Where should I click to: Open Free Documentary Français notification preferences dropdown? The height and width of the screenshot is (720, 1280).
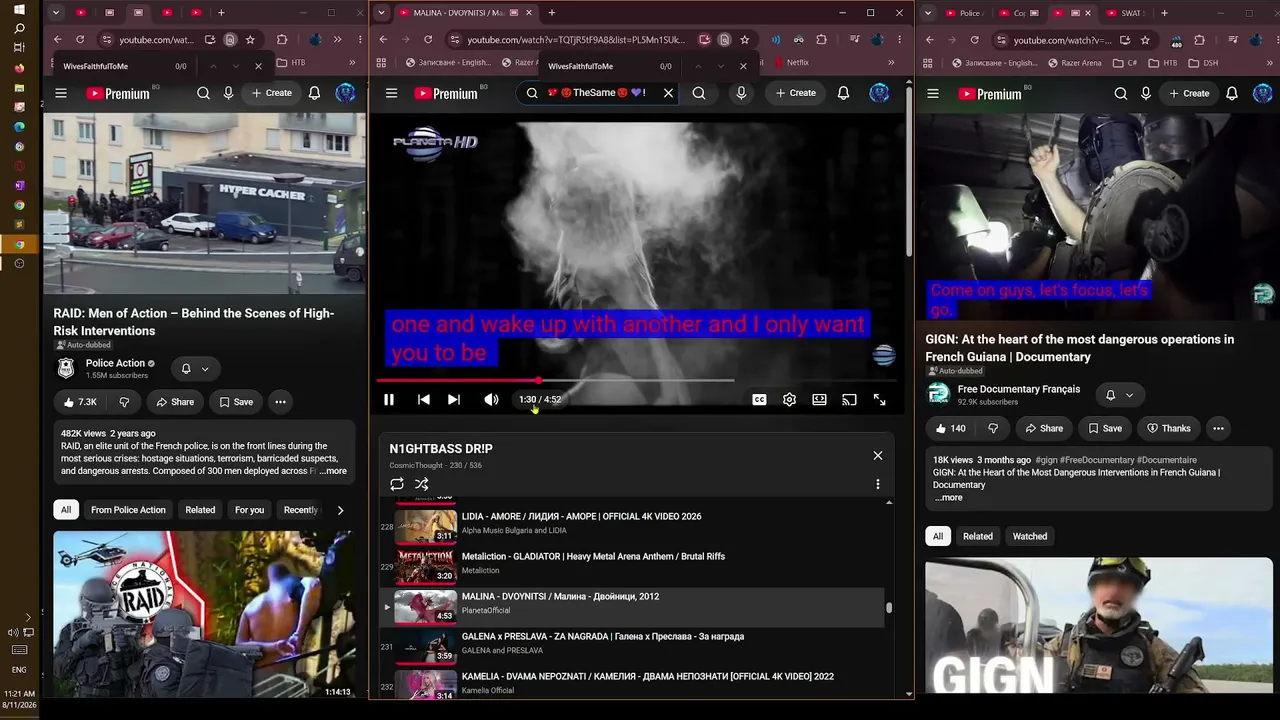(1119, 395)
